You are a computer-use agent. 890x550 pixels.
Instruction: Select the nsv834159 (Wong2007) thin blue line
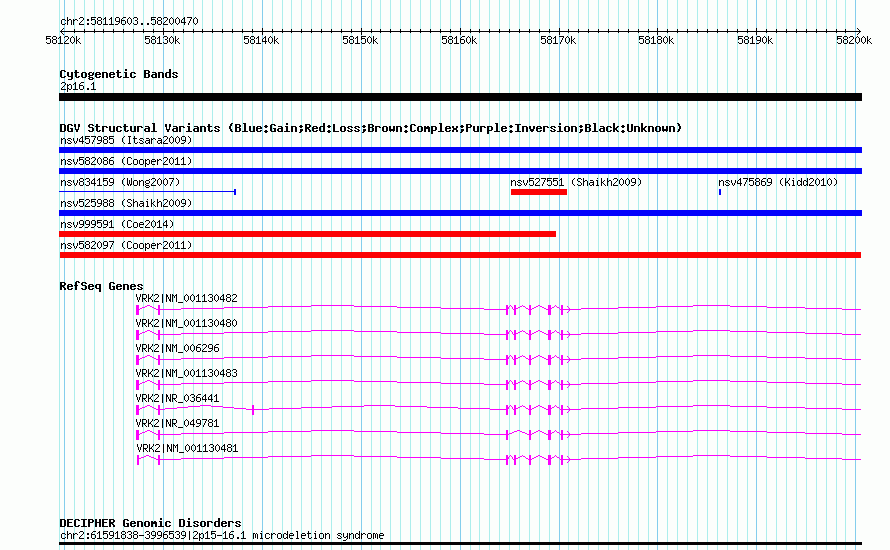(x=148, y=192)
